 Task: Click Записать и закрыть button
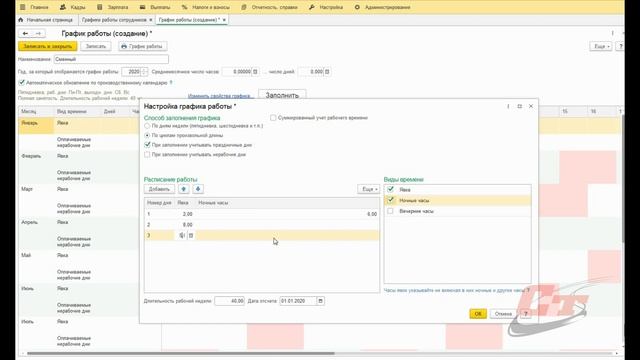pyautogui.click(x=47, y=46)
